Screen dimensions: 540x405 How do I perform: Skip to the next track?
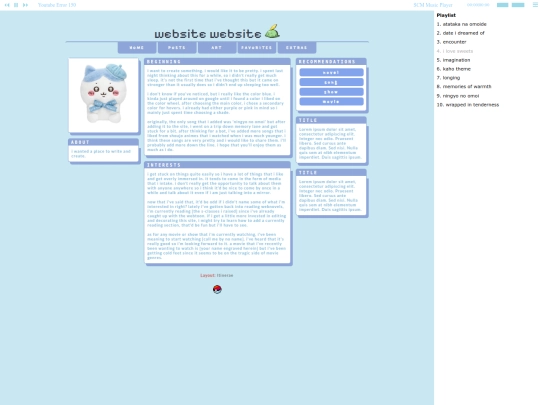click(x=25, y=5)
